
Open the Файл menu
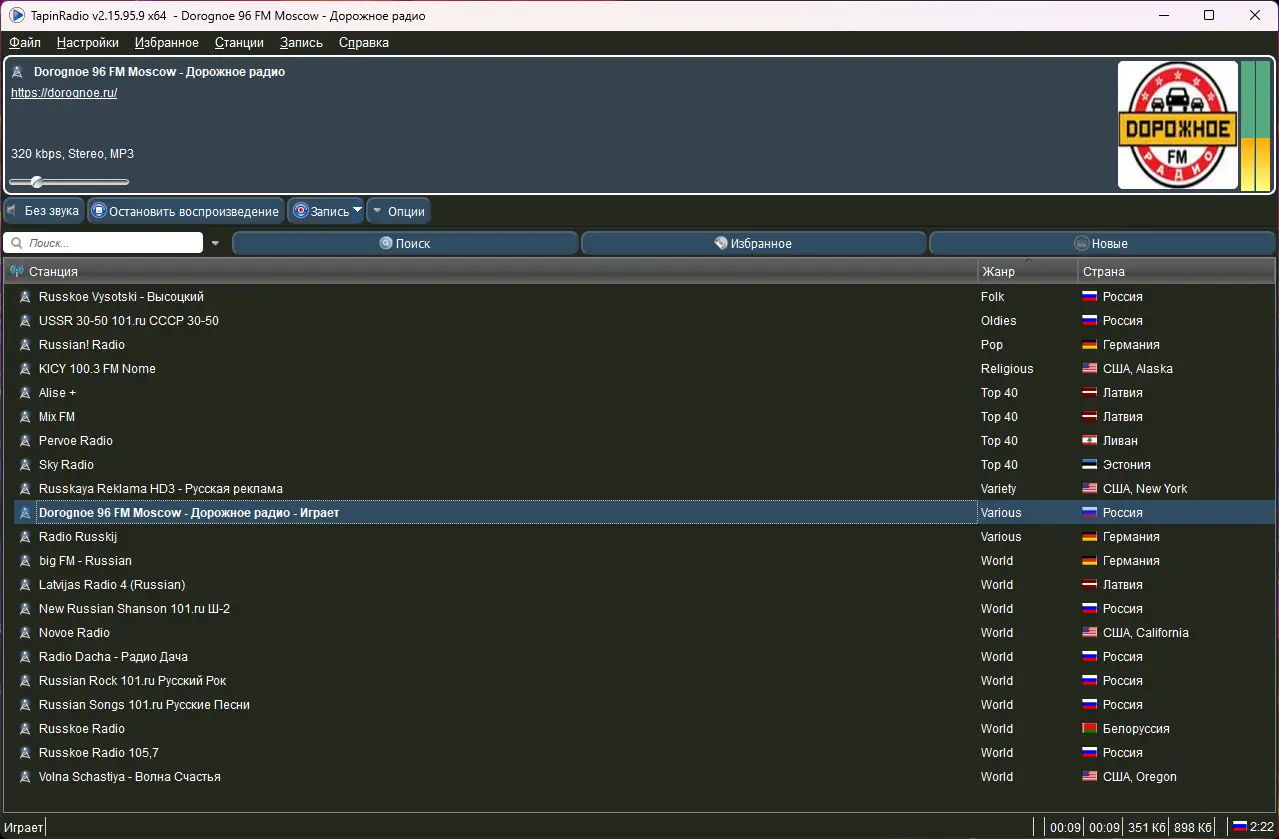click(x=25, y=43)
